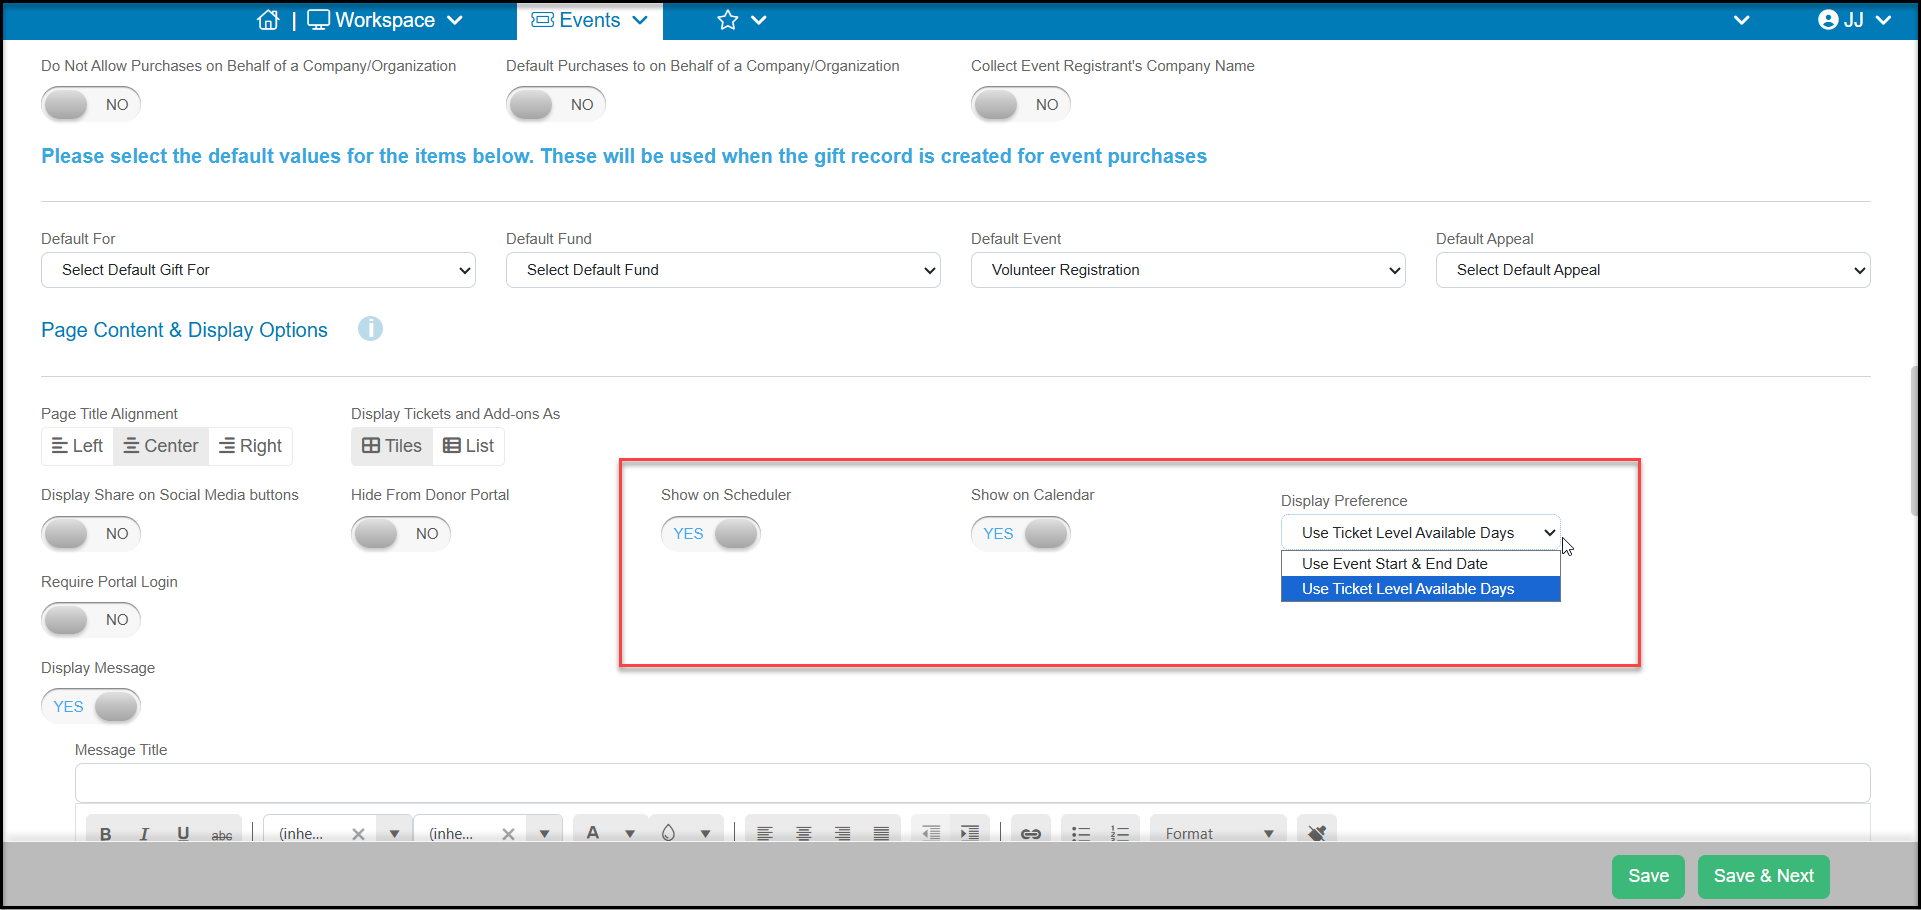Insert a hyperlink using link icon
This screenshot has height=910, width=1921.
click(1030, 833)
